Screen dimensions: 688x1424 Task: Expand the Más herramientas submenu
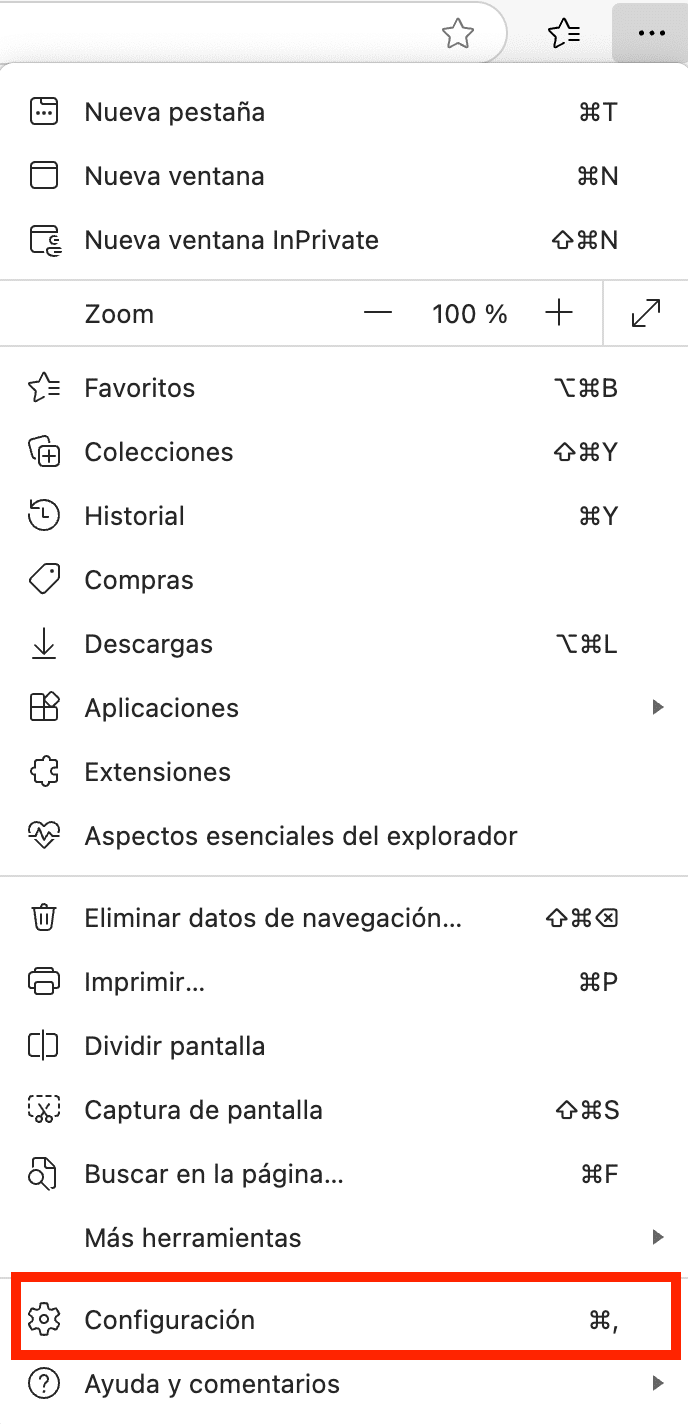(x=657, y=1238)
